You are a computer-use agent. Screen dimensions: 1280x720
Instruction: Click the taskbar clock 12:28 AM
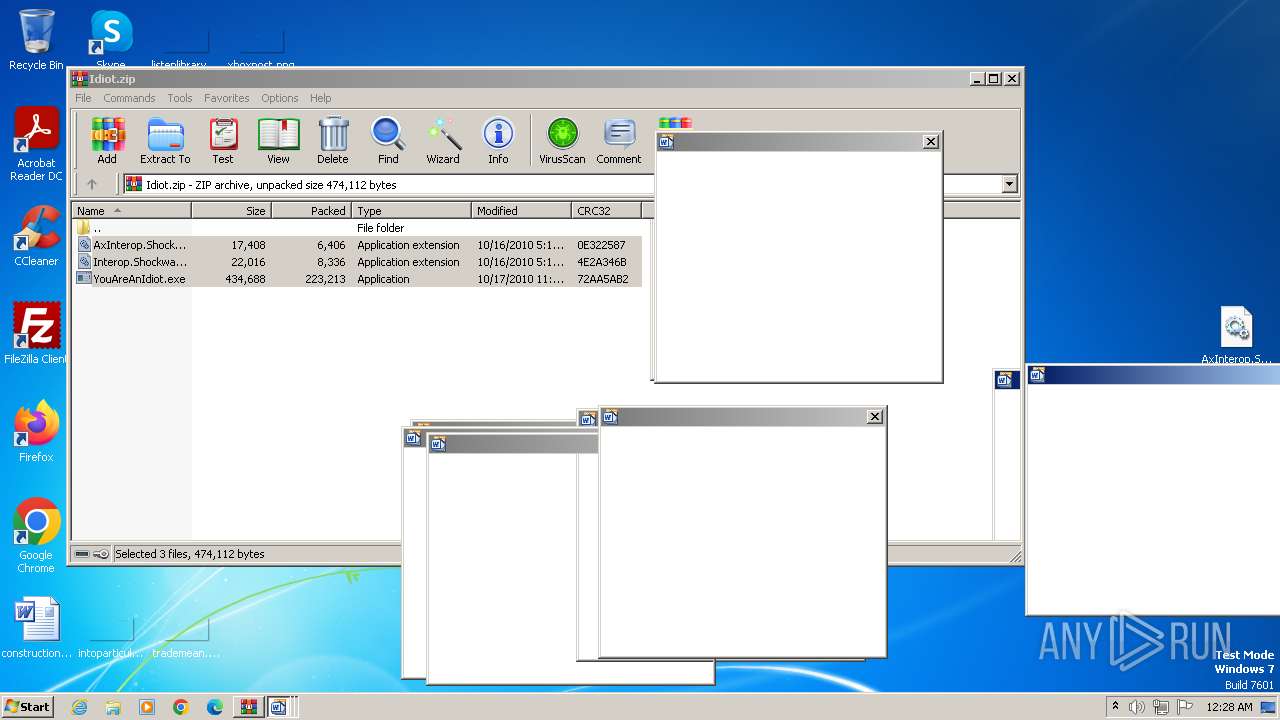tap(1229, 707)
